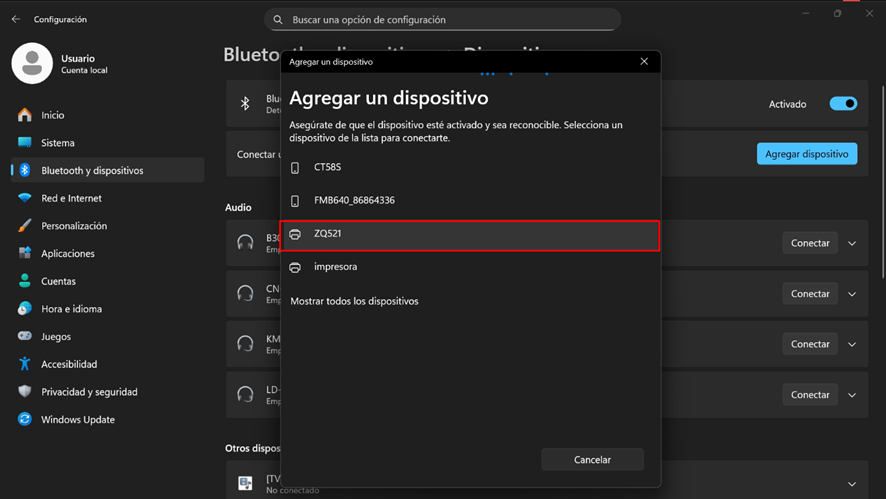Choose the CT58S device entry
This screenshot has height=499, width=886.
[x=470, y=167]
